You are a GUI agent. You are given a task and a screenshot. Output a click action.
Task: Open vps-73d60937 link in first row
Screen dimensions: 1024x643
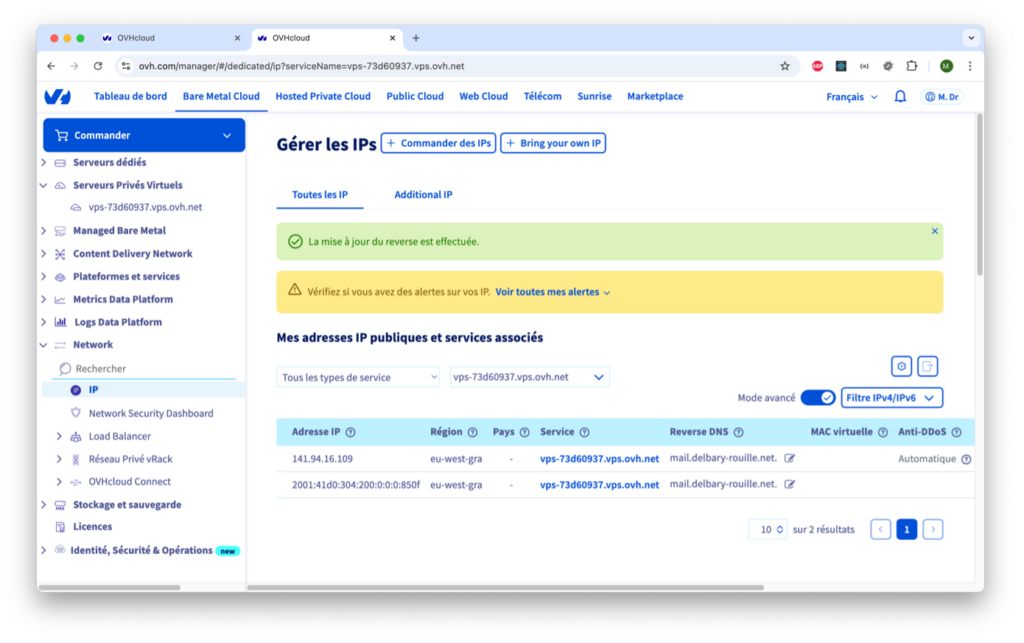click(x=600, y=459)
